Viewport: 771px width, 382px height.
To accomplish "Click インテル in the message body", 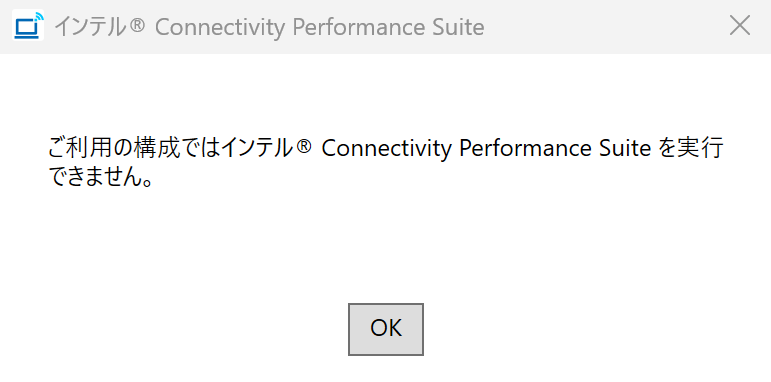I will tap(258, 149).
